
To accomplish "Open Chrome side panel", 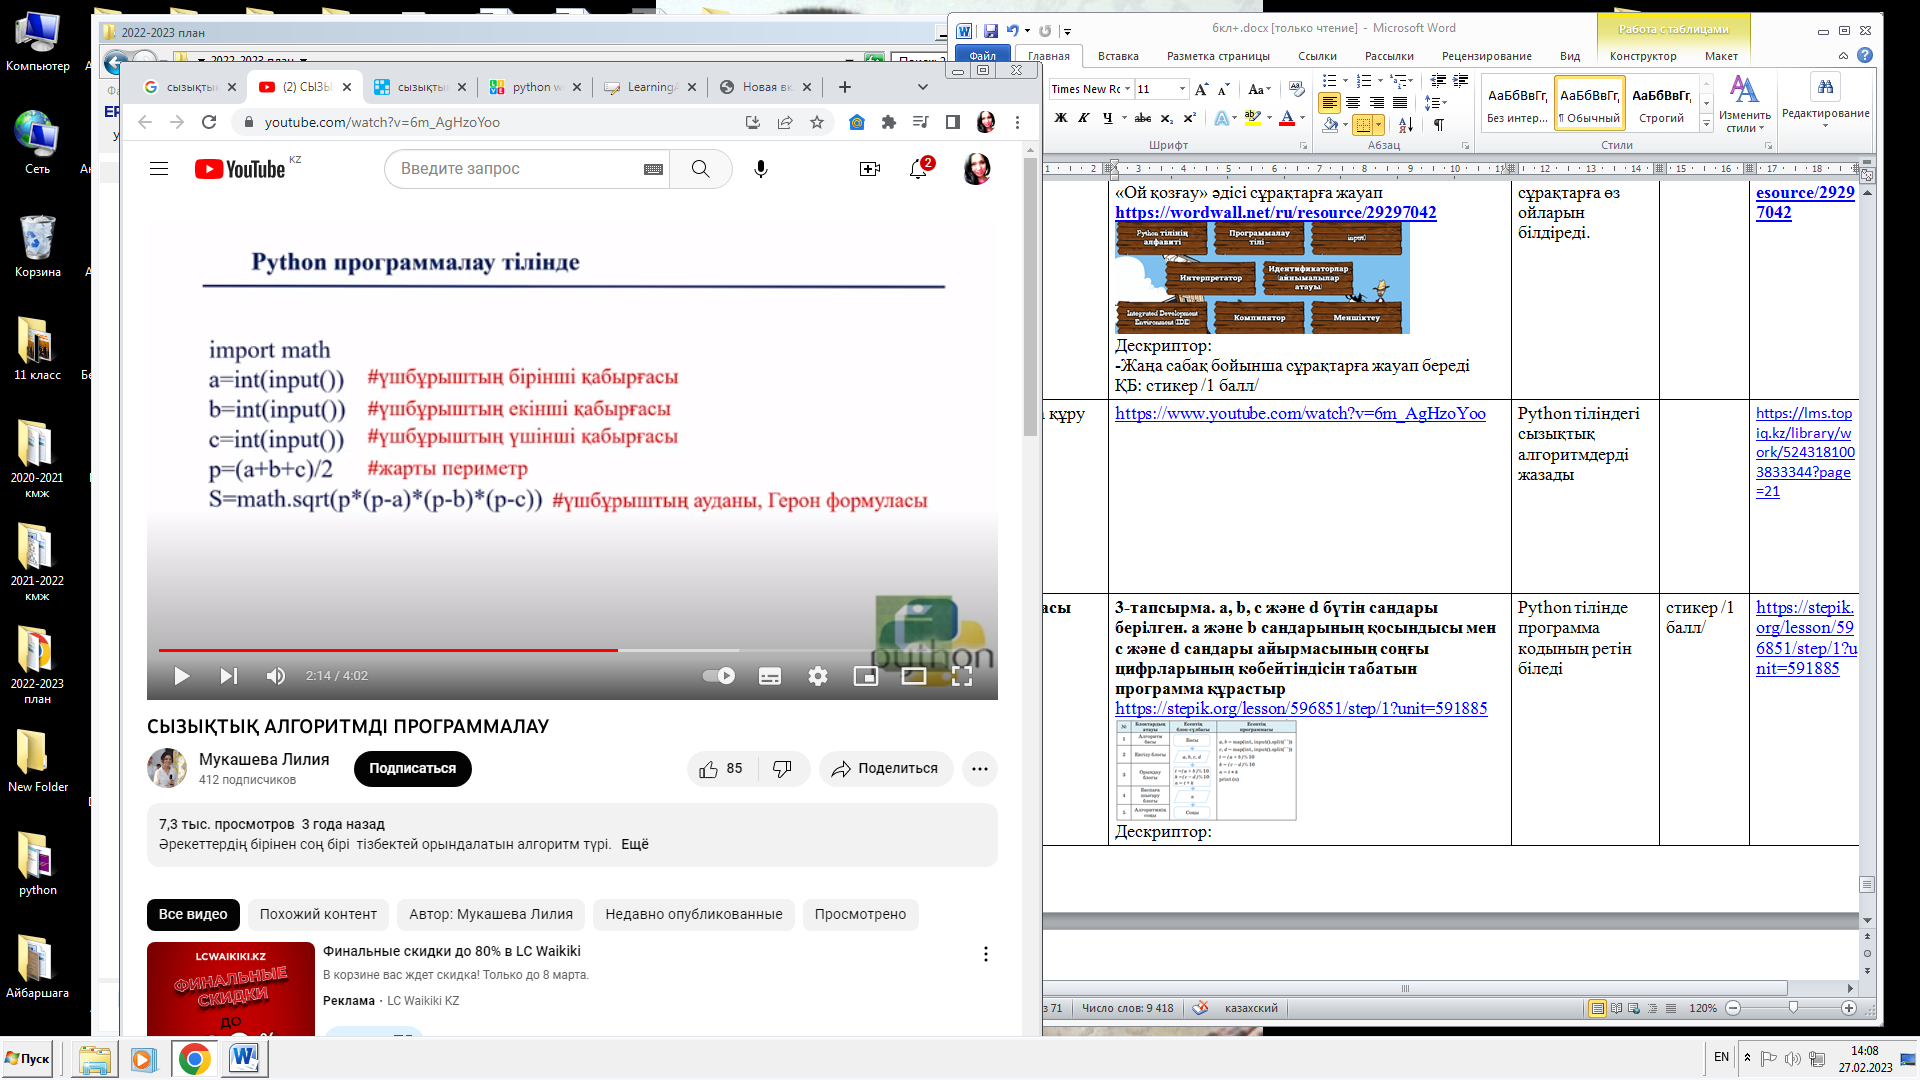I will 953,122.
